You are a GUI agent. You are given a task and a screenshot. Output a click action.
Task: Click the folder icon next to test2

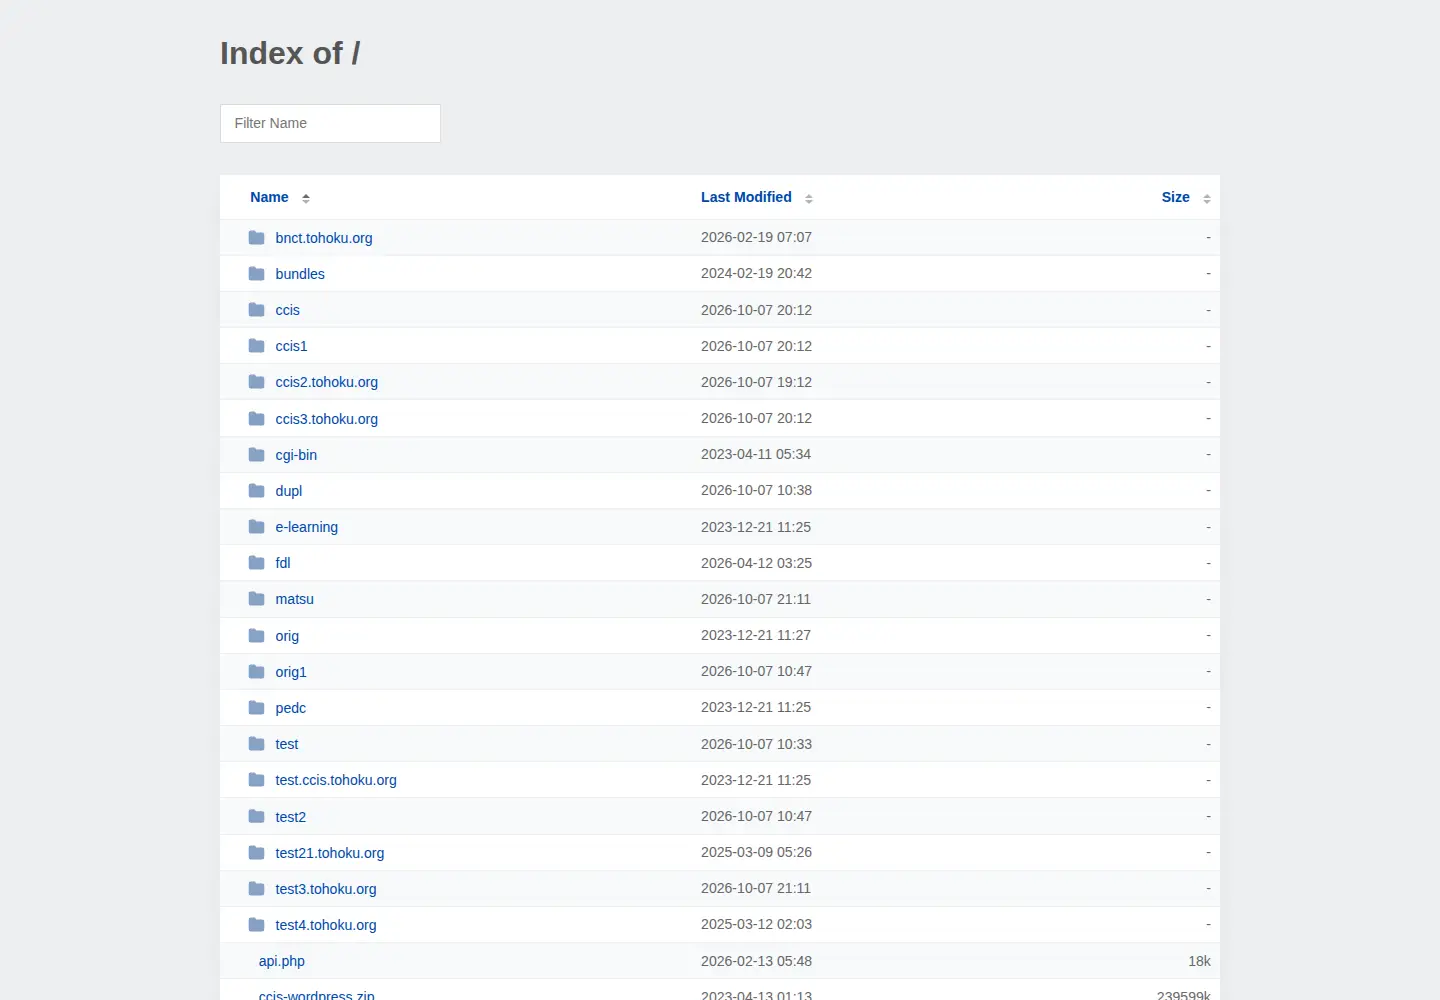point(257,817)
